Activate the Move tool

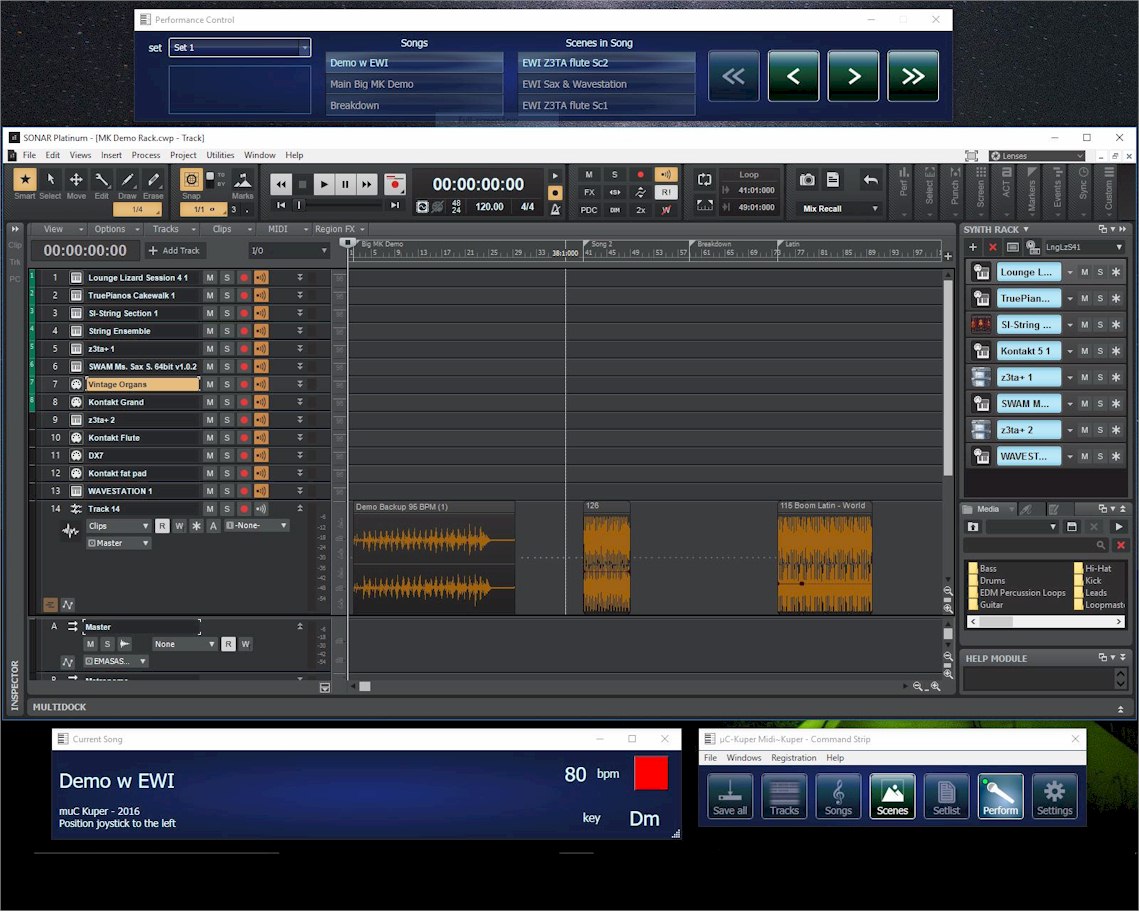(x=76, y=180)
